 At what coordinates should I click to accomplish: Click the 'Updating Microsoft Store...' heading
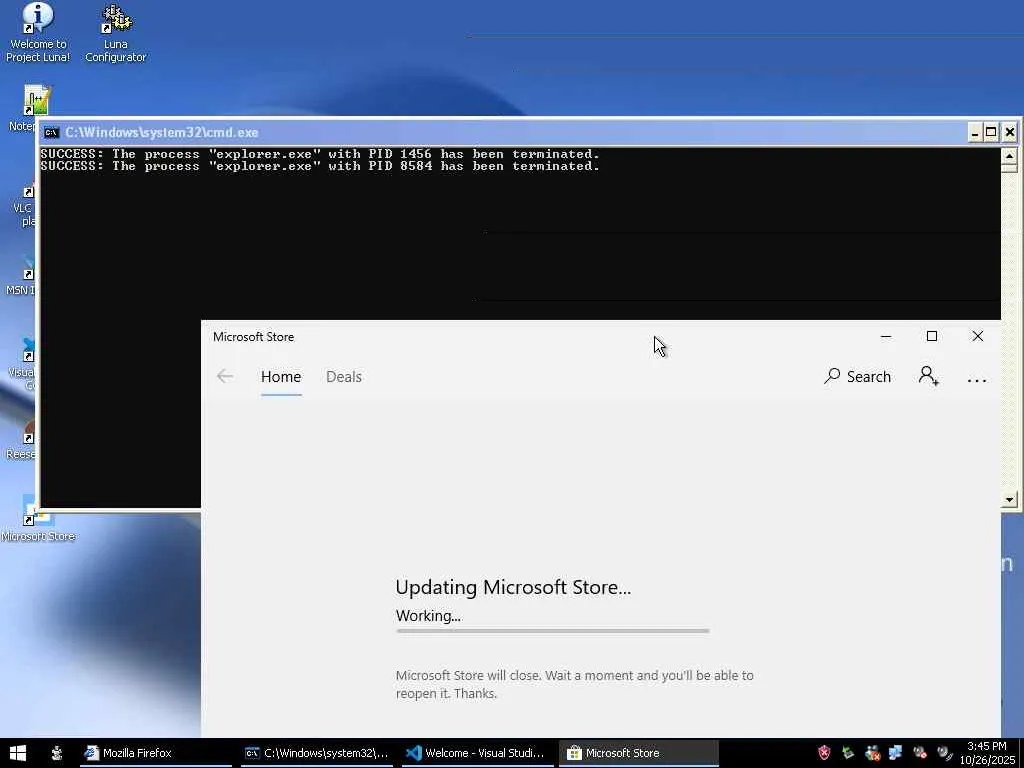click(513, 587)
